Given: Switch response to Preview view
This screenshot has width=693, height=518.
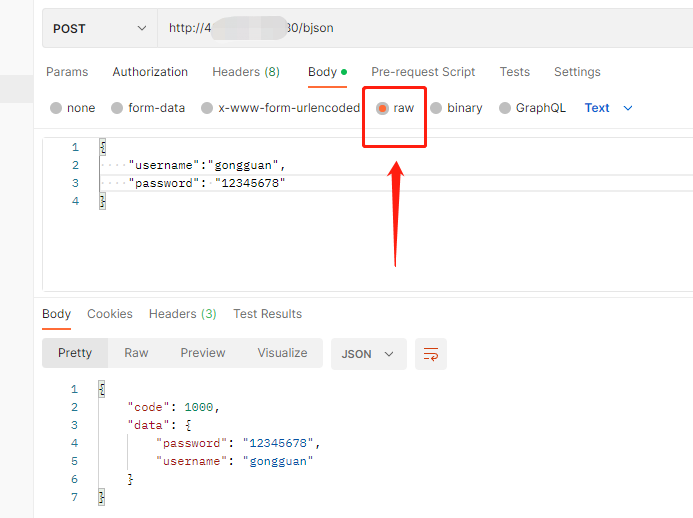Looking at the screenshot, I should (x=203, y=353).
